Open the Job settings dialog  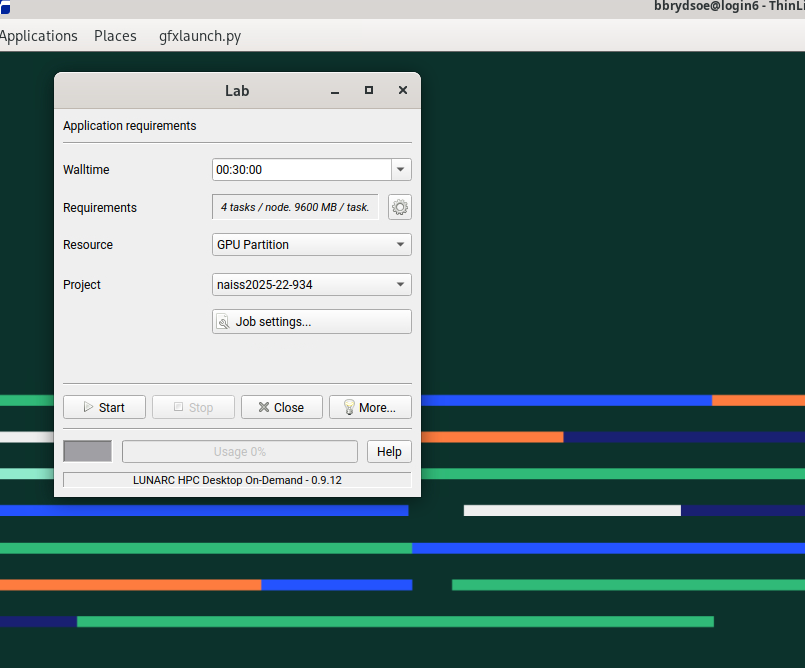(311, 322)
